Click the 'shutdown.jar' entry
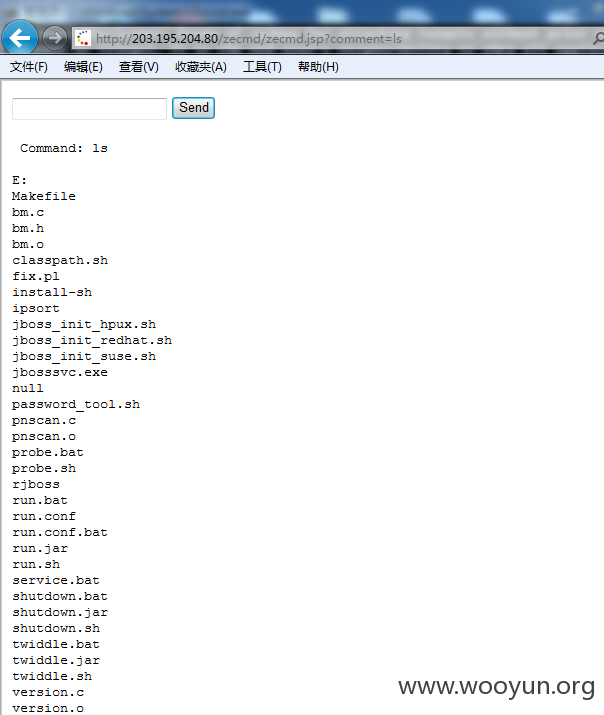Viewport: 604px width, 715px height. click(60, 612)
